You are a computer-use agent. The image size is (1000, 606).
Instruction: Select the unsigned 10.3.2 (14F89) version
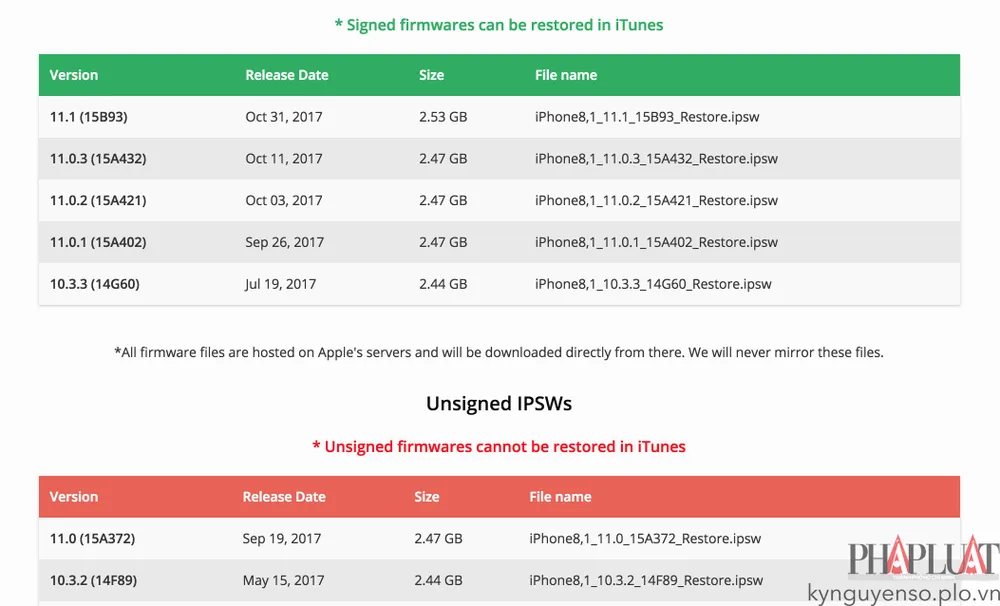(93, 580)
